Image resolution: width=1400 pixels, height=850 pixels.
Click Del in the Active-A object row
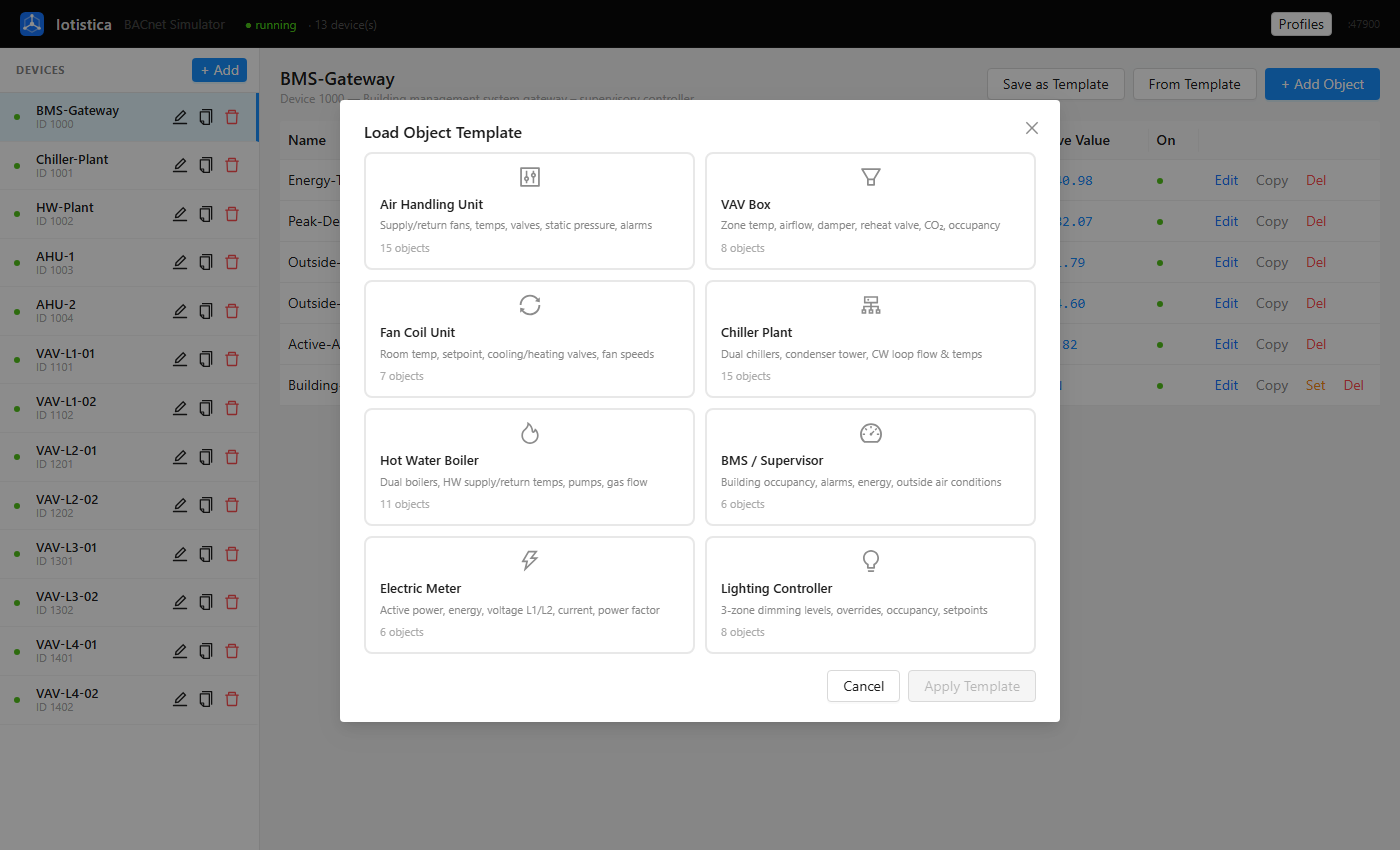1316,344
